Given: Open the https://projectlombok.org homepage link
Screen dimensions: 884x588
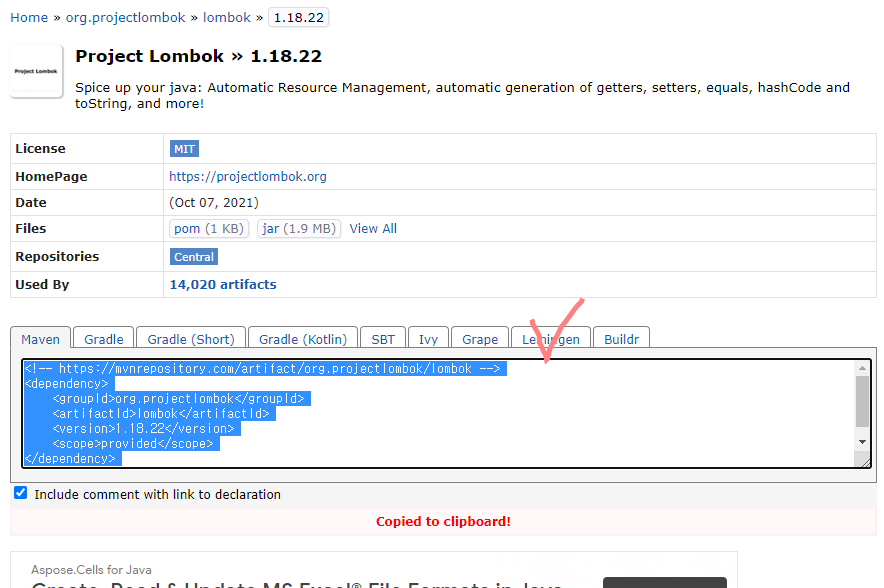Looking at the screenshot, I should point(247,176).
